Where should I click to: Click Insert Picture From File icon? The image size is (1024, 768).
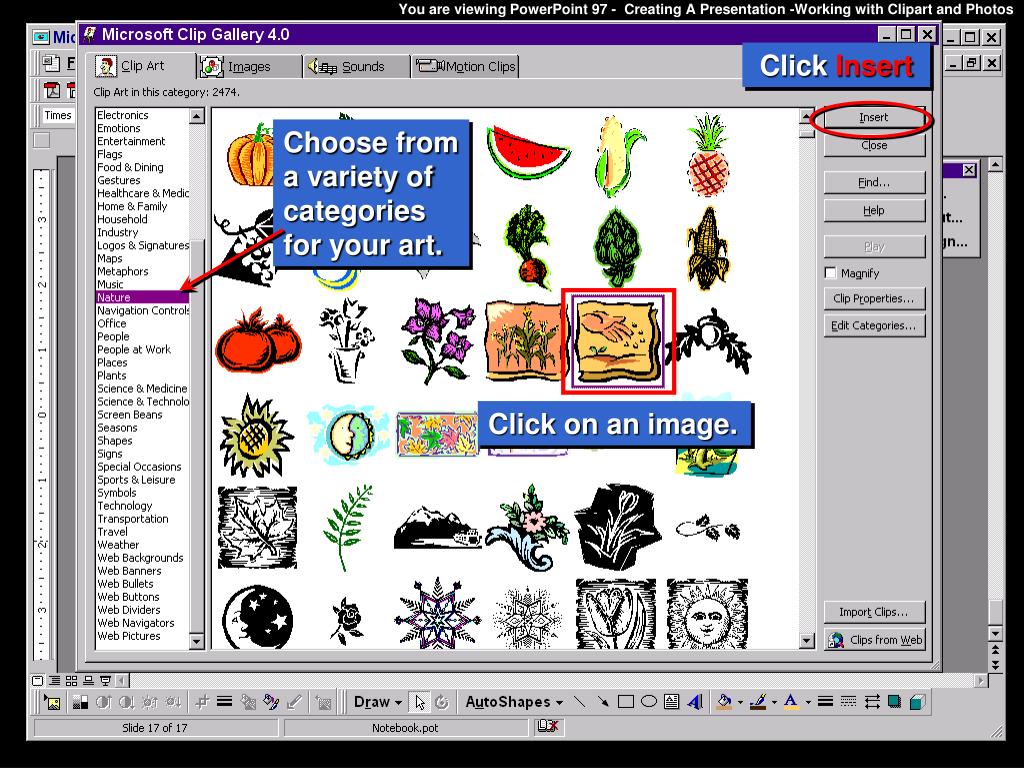tap(53, 703)
